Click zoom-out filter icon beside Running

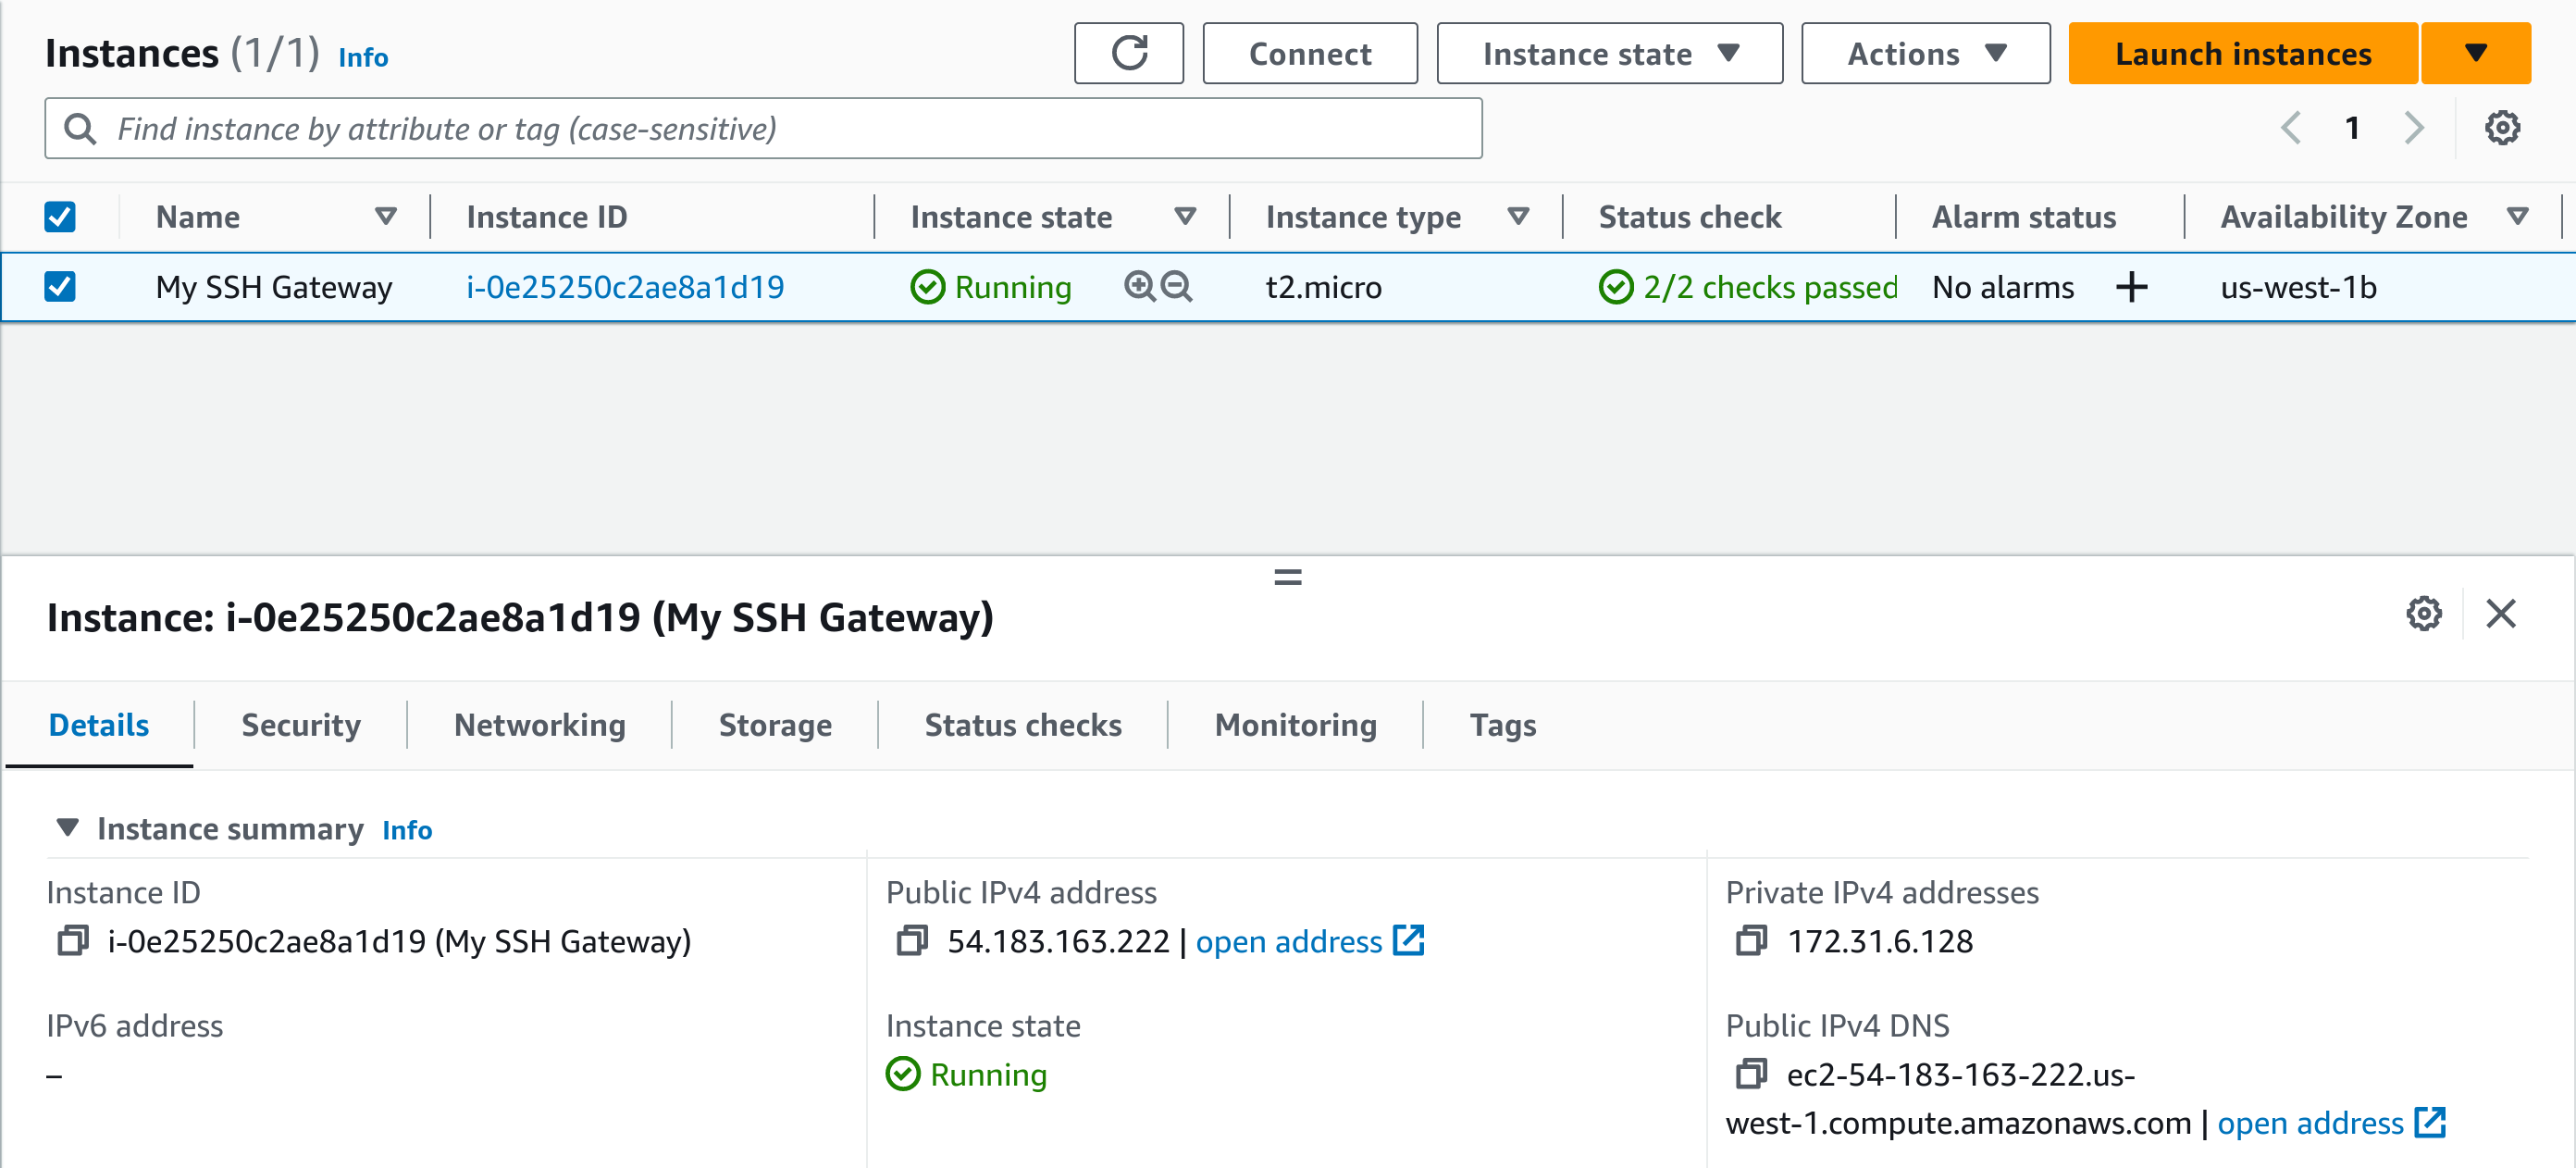pyautogui.click(x=1177, y=287)
